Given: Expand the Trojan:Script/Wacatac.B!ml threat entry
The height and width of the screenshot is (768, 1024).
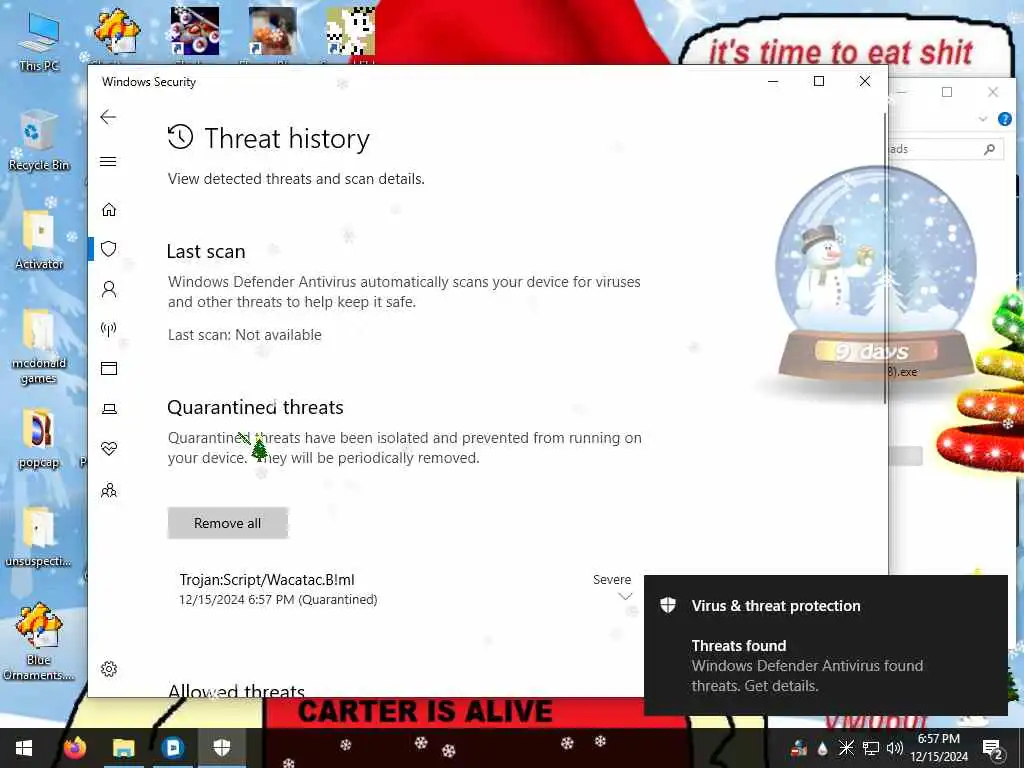Looking at the screenshot, I should click(625, 596).
